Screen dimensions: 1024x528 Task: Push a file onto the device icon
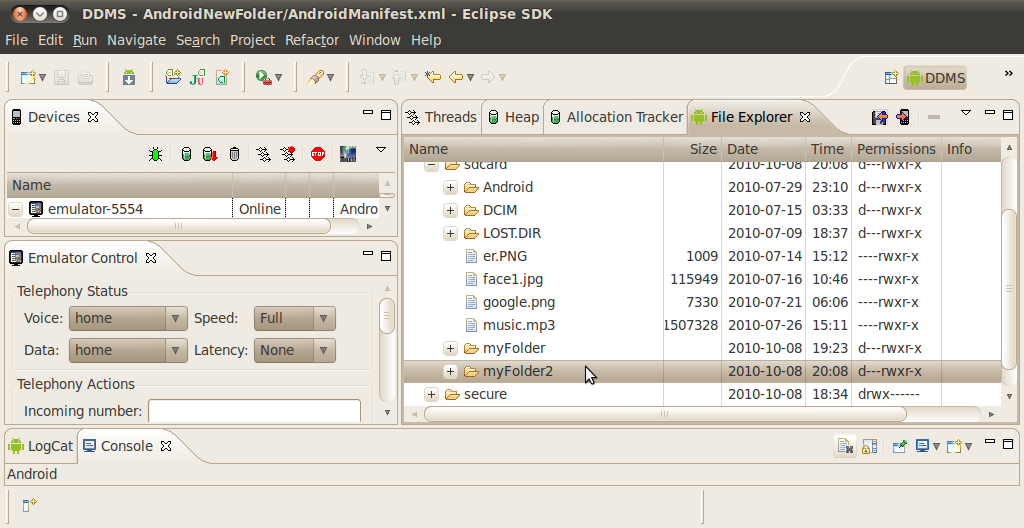pyautogui.click(x=903, y=117)
